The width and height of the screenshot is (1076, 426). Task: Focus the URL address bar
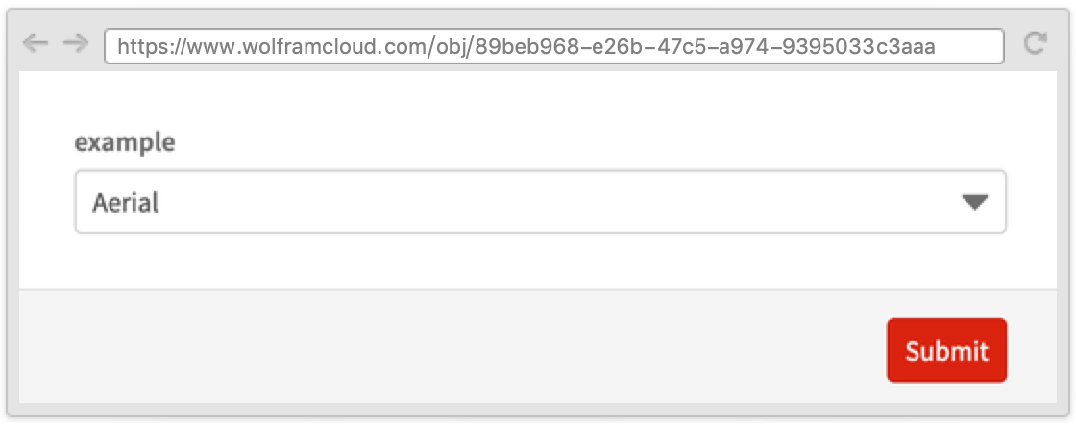pos(554,45)
